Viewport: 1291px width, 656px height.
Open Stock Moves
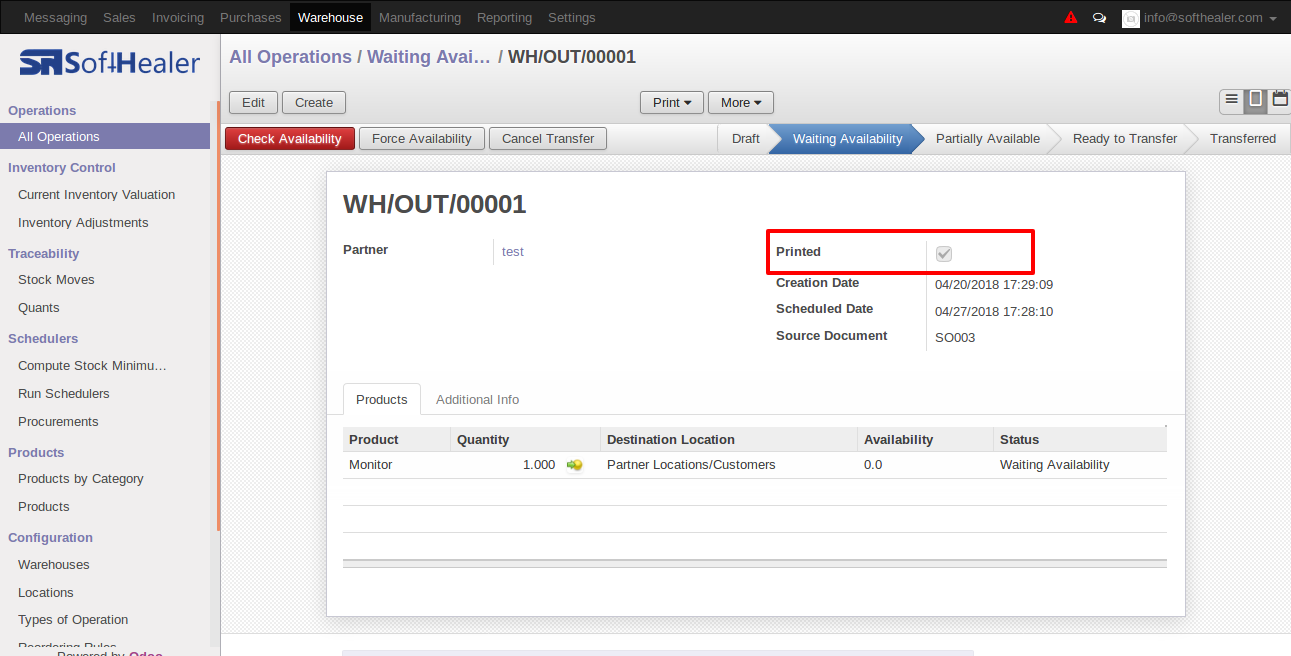56,280
